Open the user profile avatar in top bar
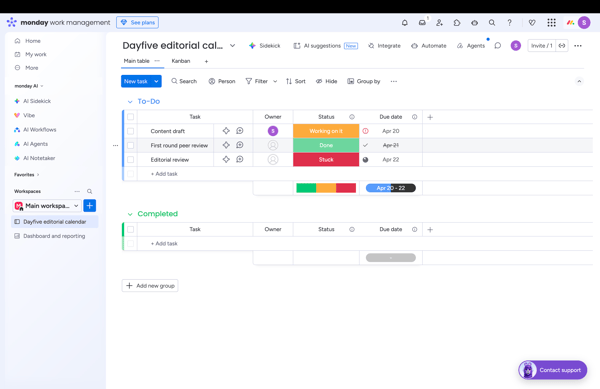This screenshot has width=600, height=389. 584,23
